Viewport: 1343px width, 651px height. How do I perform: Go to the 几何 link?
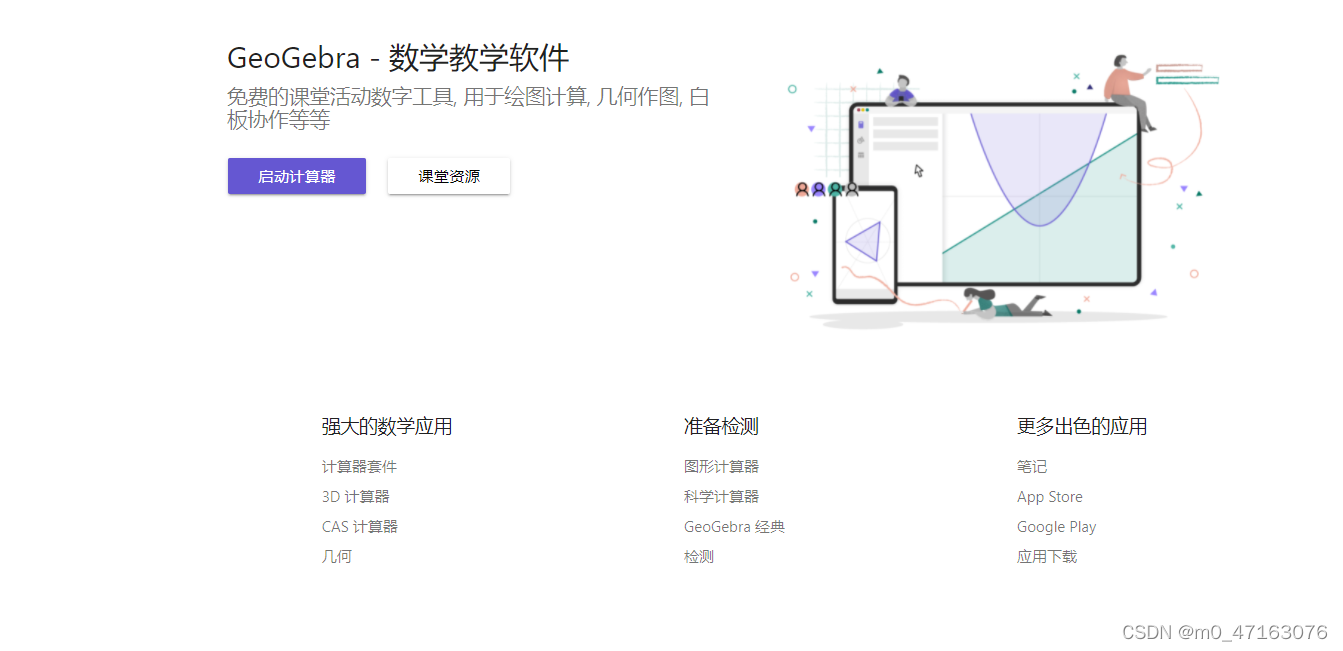click(x=336, y=557)
